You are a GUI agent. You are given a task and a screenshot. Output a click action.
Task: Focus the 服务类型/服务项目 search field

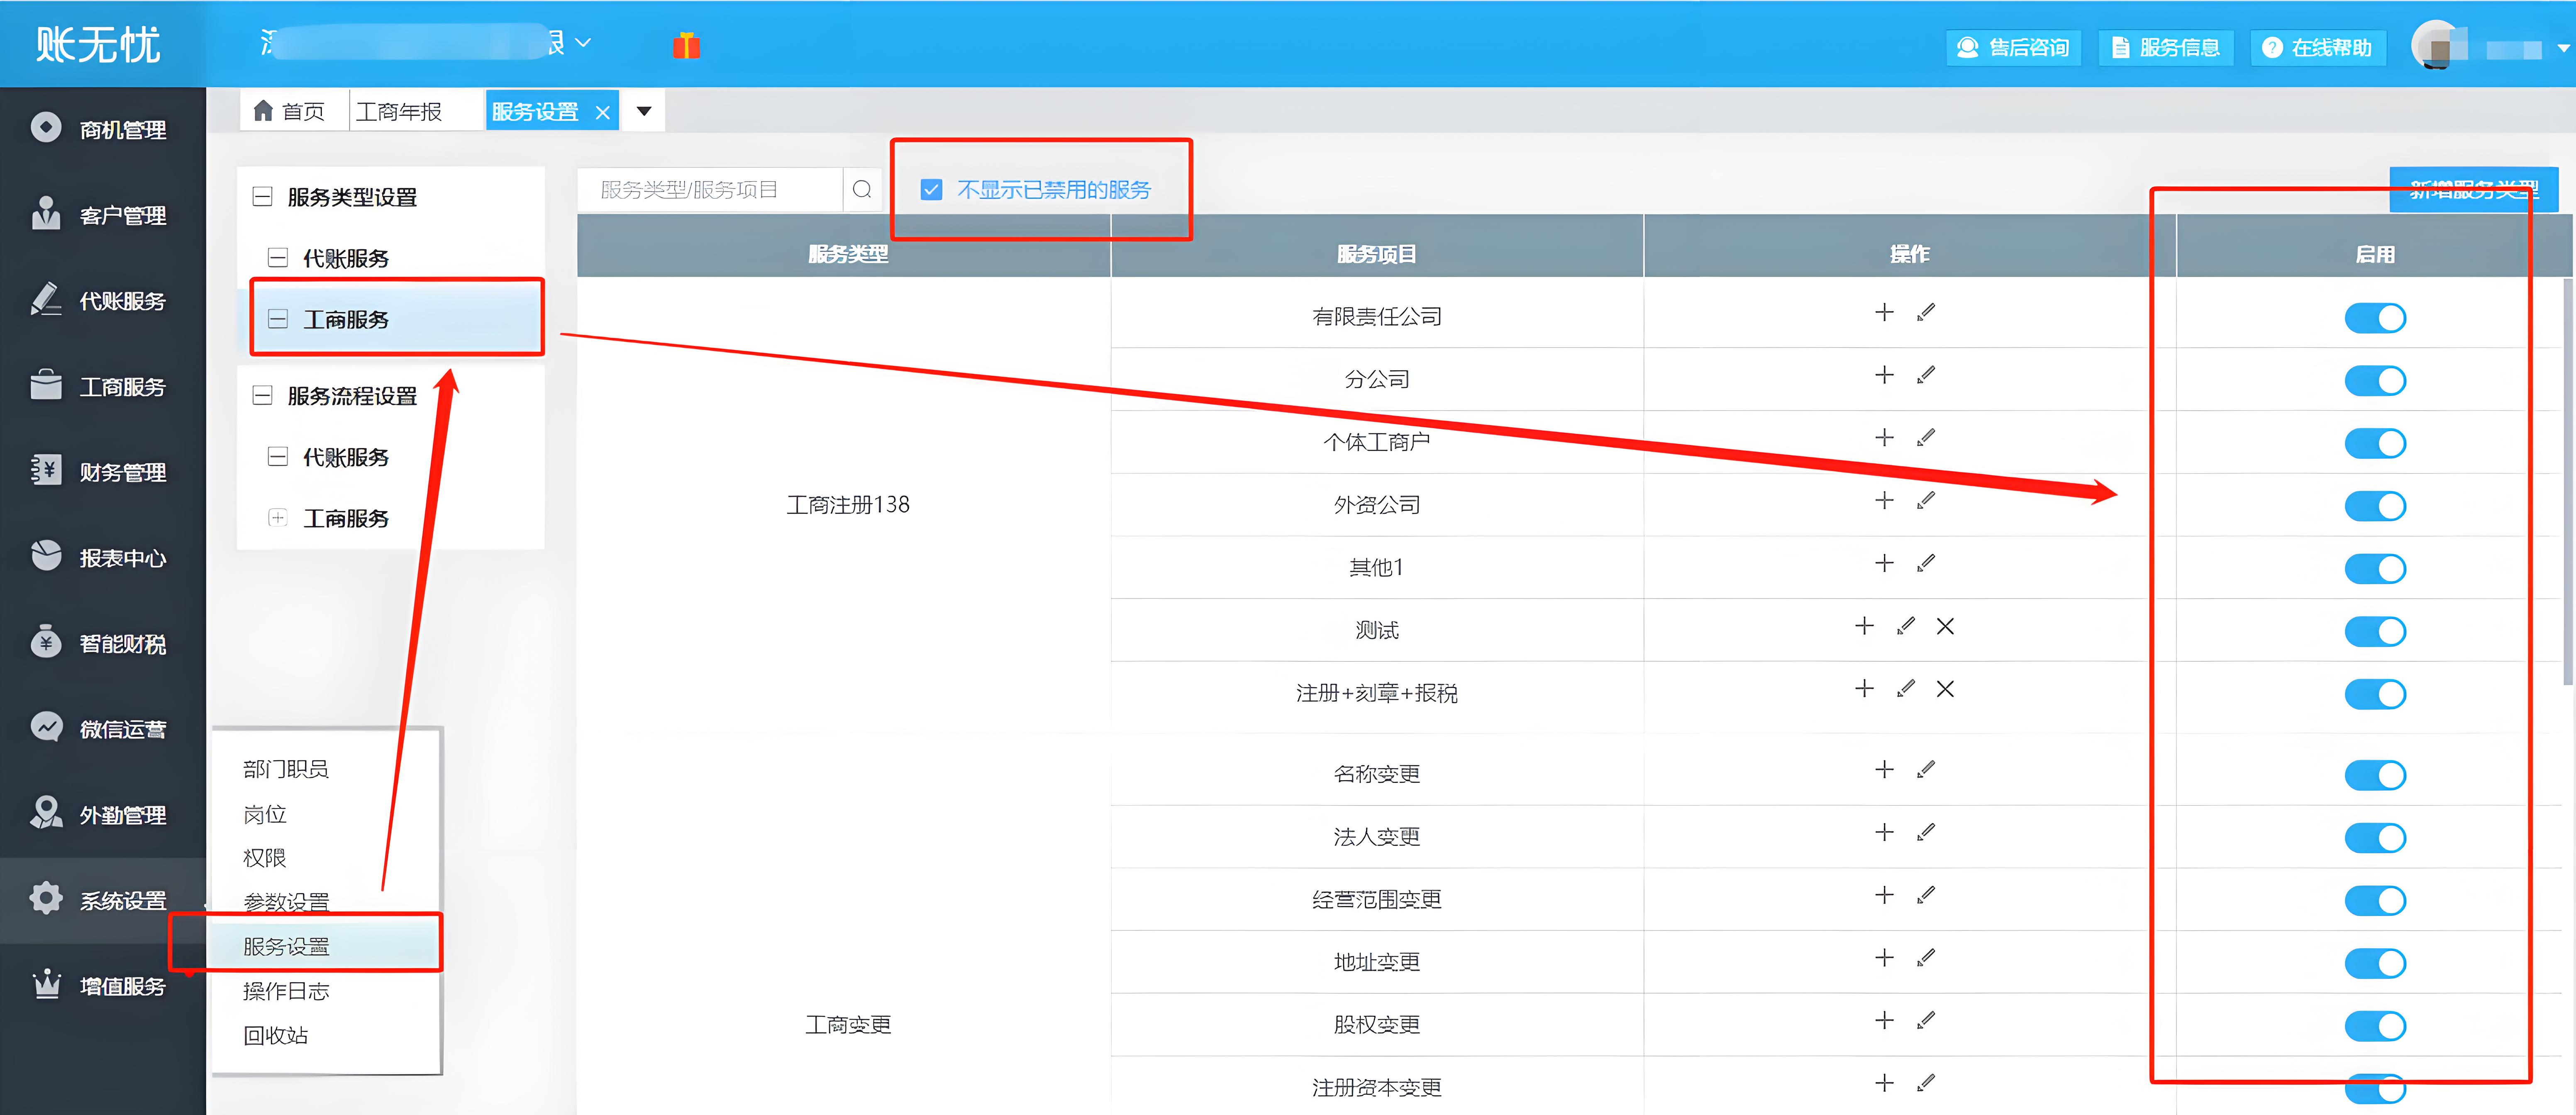[710, 189]
